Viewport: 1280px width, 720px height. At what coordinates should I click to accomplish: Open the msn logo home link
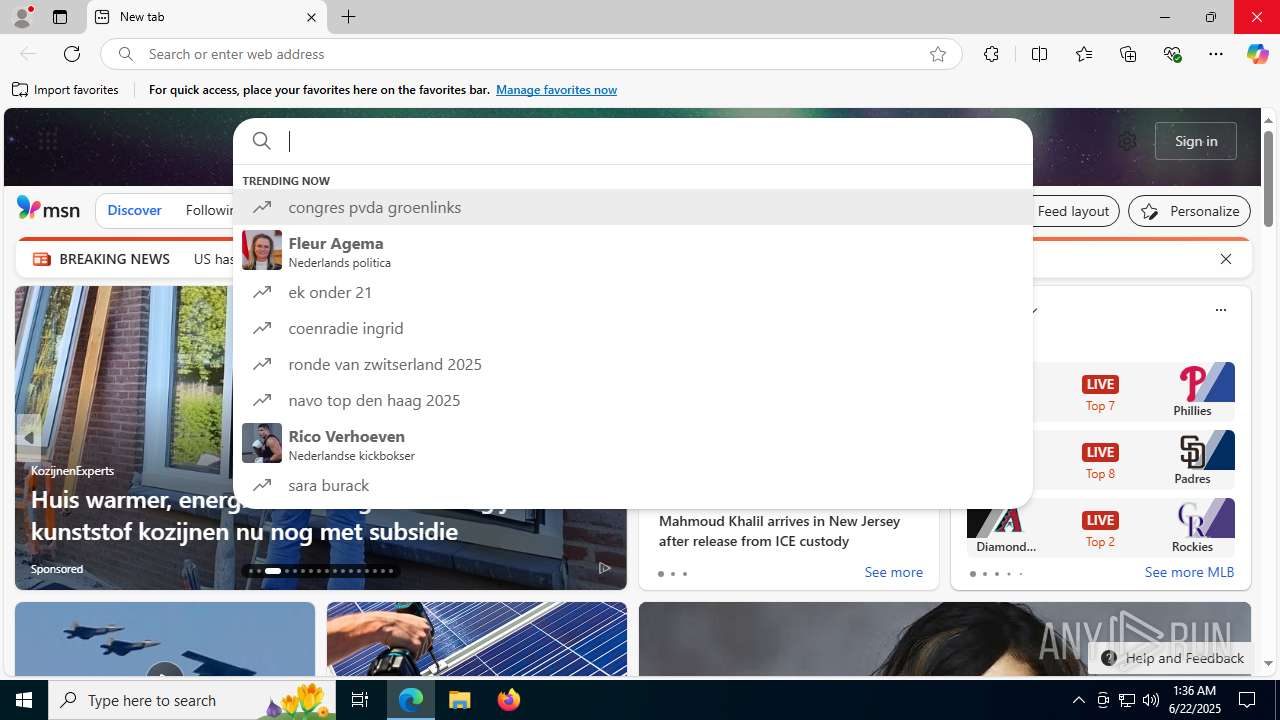[48, 209]
